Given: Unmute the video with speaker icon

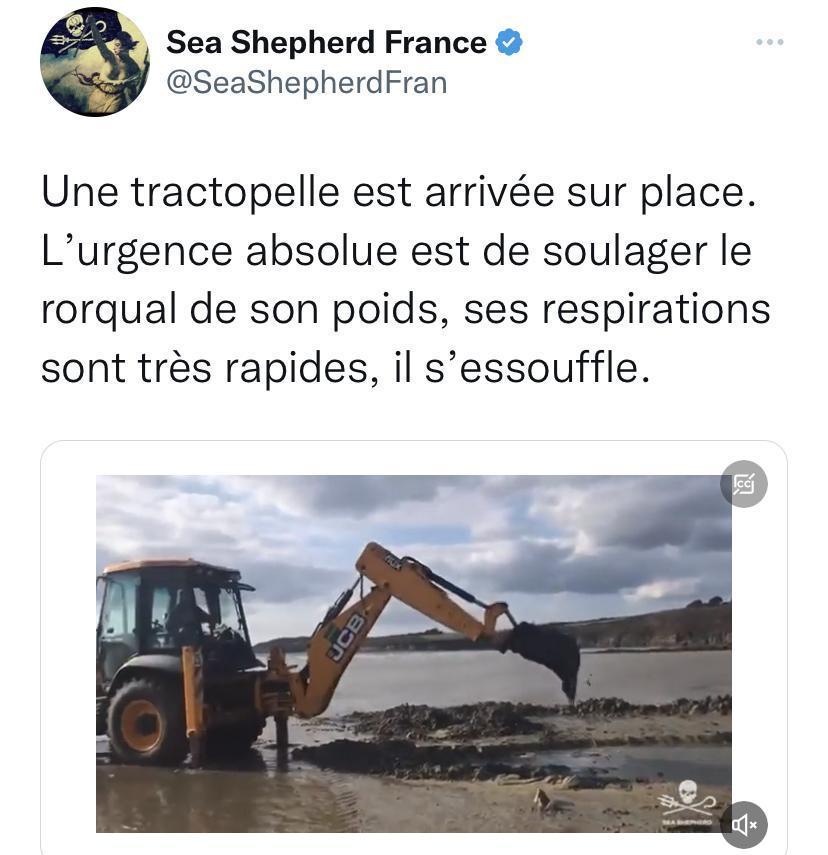Looking at the screenshot, I should 743,825.
